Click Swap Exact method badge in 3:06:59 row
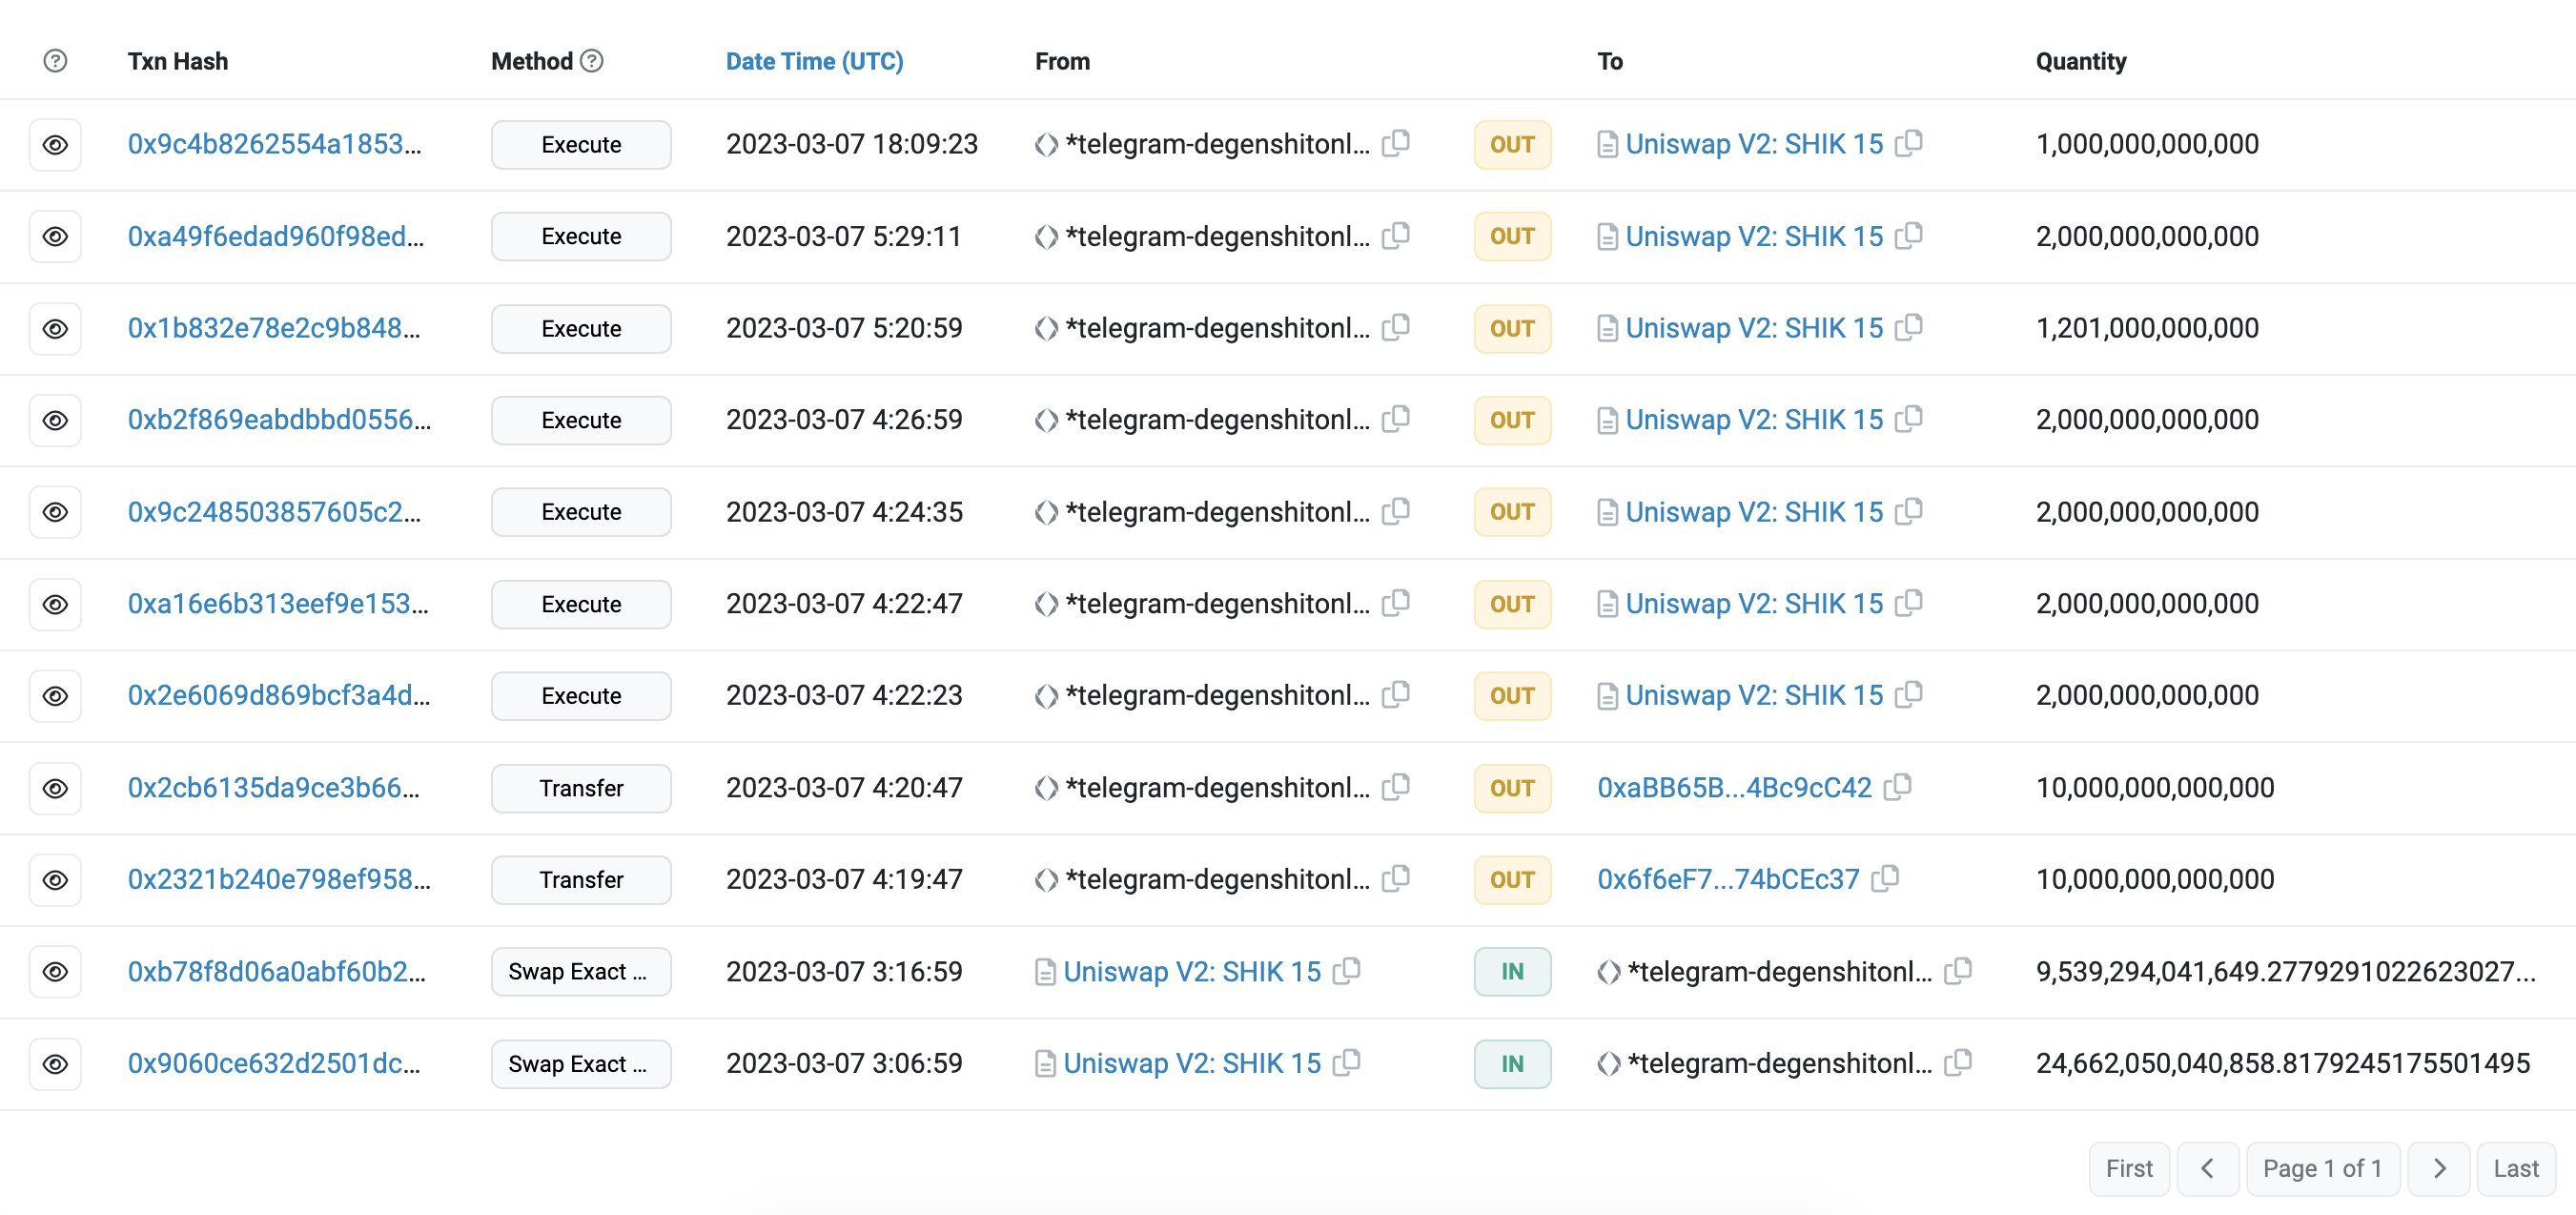Image resolution: width=2576 pixels, height=1215 pixels. click(581, 1064)
